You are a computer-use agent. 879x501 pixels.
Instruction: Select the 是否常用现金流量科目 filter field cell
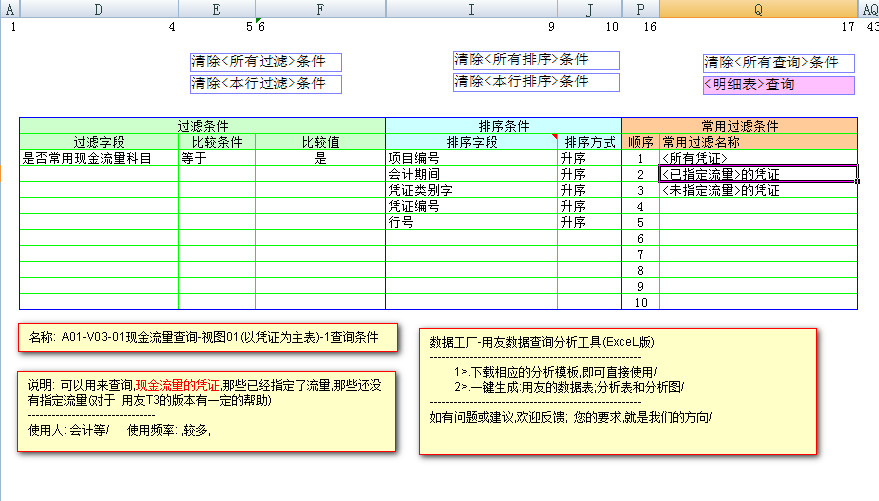click(x=98, y=158)
